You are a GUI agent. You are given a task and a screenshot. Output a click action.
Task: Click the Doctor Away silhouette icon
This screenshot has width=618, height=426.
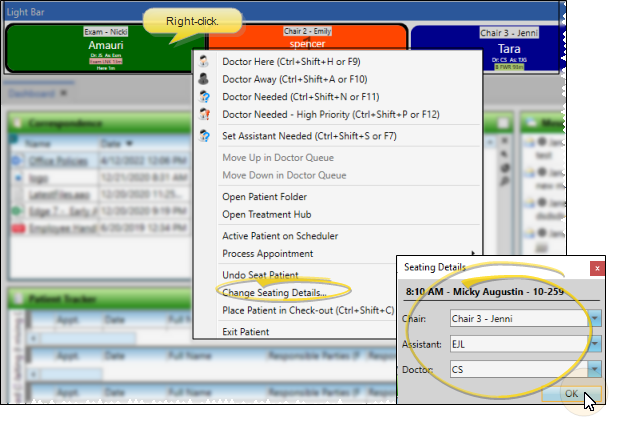[205, 80]
